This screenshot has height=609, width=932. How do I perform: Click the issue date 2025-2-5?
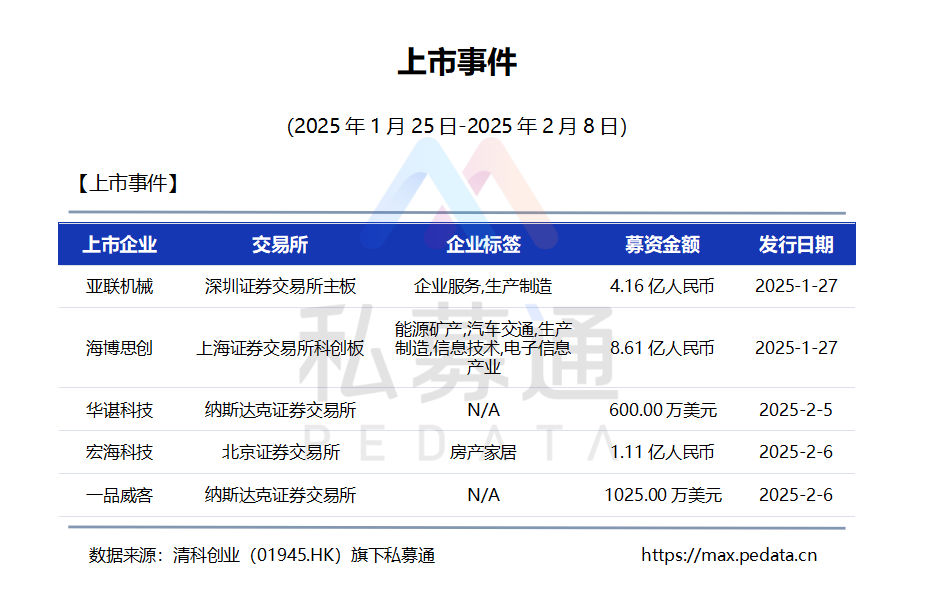(x=796, y=410)
